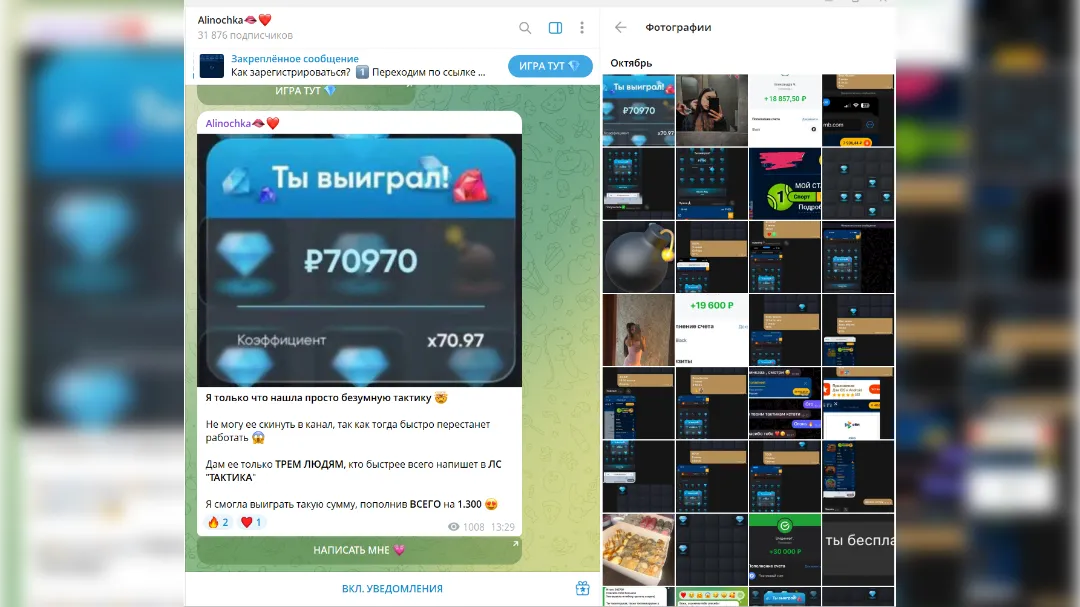This screenshot has height=607, width=1080.
Task: Open the + 18 857,50 ₽ photo thumbnail
Action: [x=784, y=110]
